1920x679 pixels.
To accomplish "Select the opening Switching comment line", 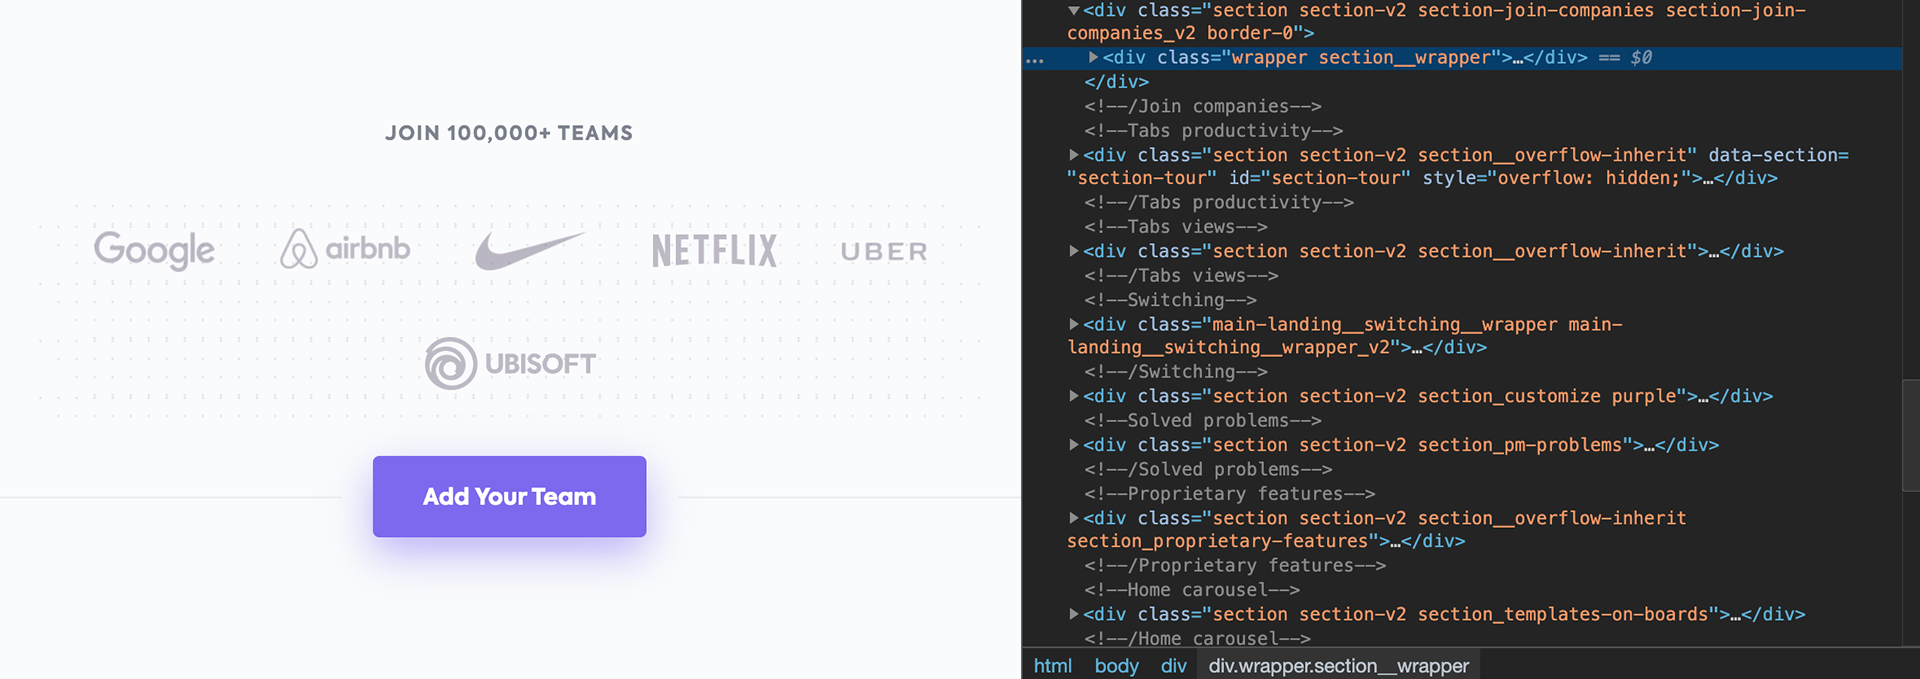I will (x=1170, y=300).
